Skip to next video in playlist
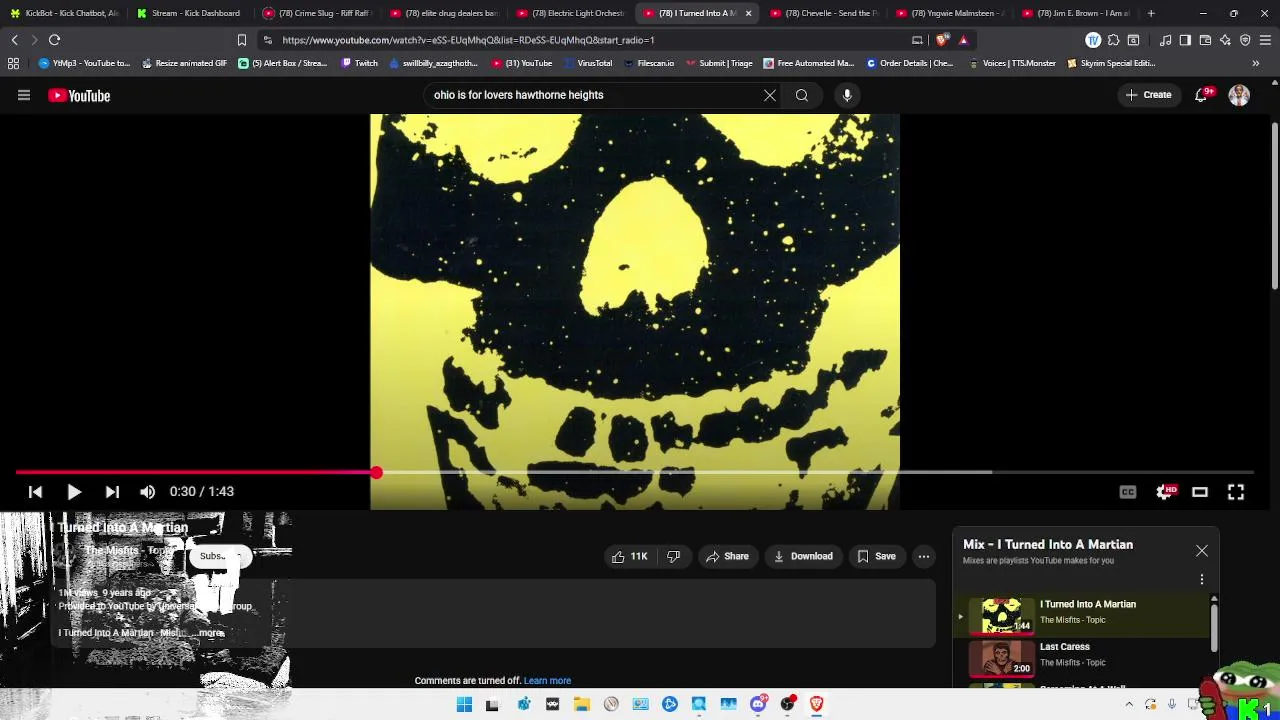Viewport: 1280px width, 720px height. pyautogui.click(x=112, y=491)
